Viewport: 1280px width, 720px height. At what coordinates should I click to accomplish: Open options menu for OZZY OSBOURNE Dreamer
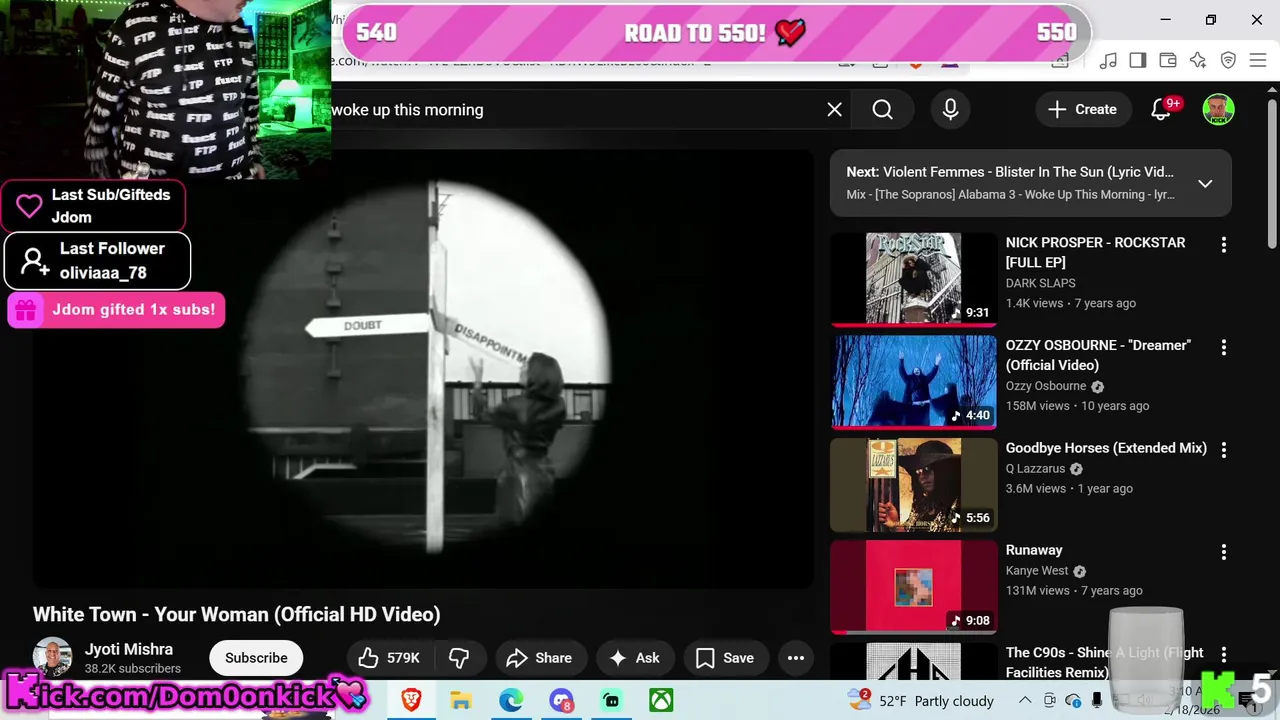tap(1223, 348)
